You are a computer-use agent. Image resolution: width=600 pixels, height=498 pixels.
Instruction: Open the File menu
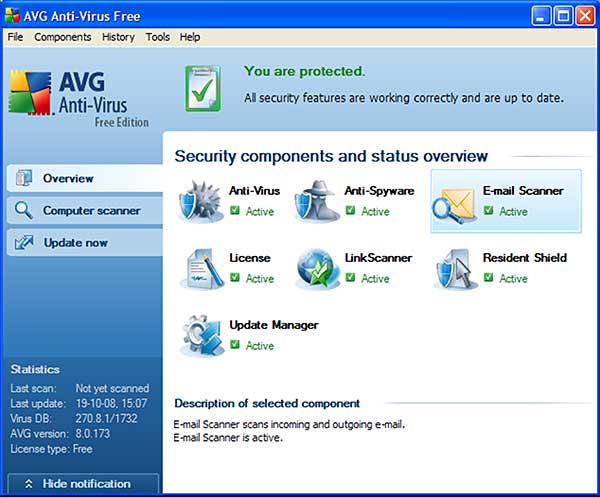pos(15,37)
